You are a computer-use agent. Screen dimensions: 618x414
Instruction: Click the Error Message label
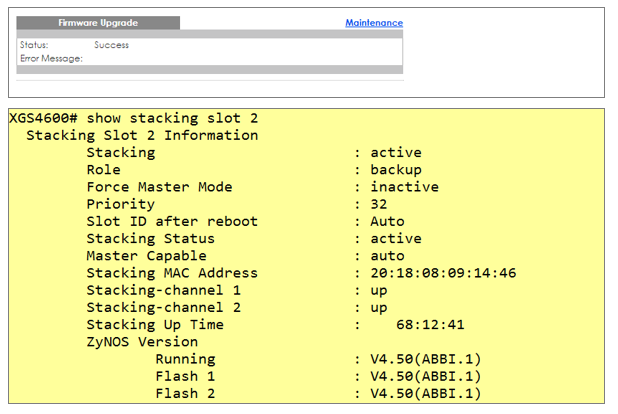pos(51,58)
